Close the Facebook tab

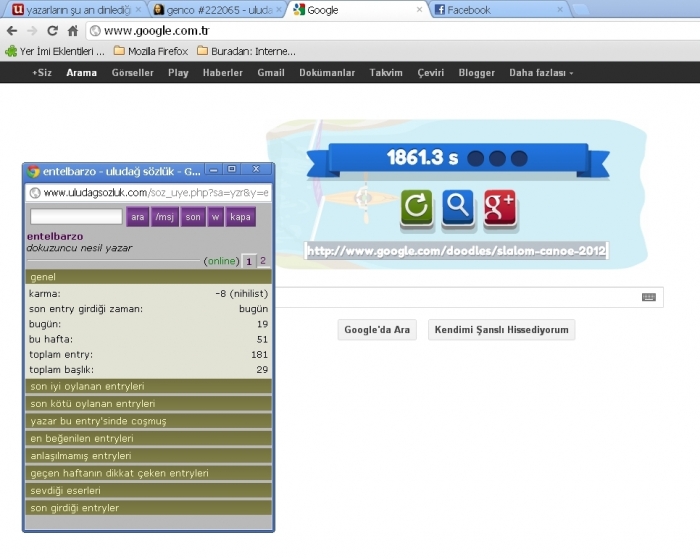click(x=560, y=9)
